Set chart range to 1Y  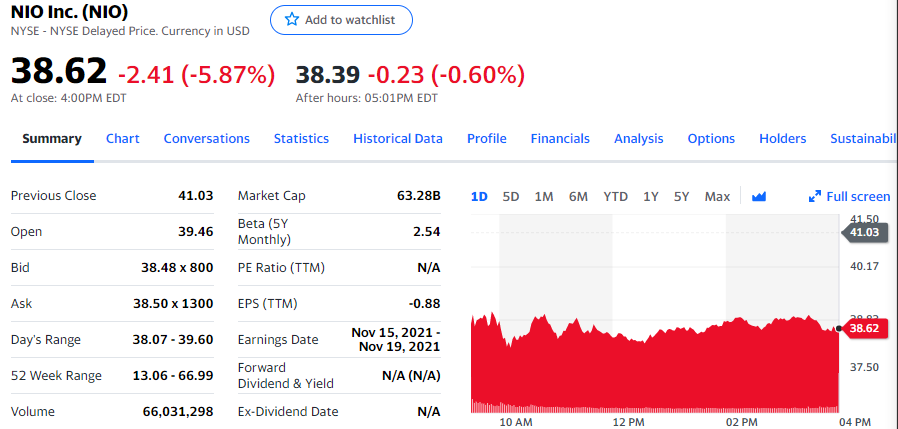pos(651,196)
